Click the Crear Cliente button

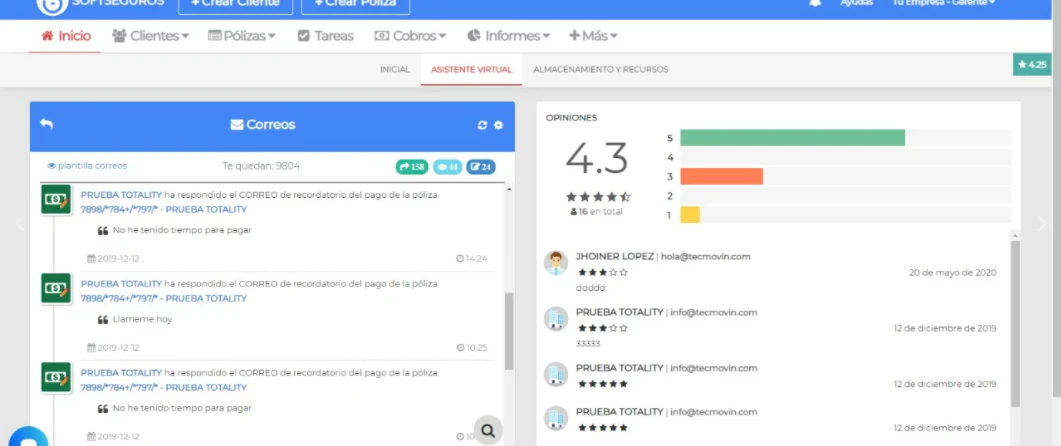pos(235,3)
